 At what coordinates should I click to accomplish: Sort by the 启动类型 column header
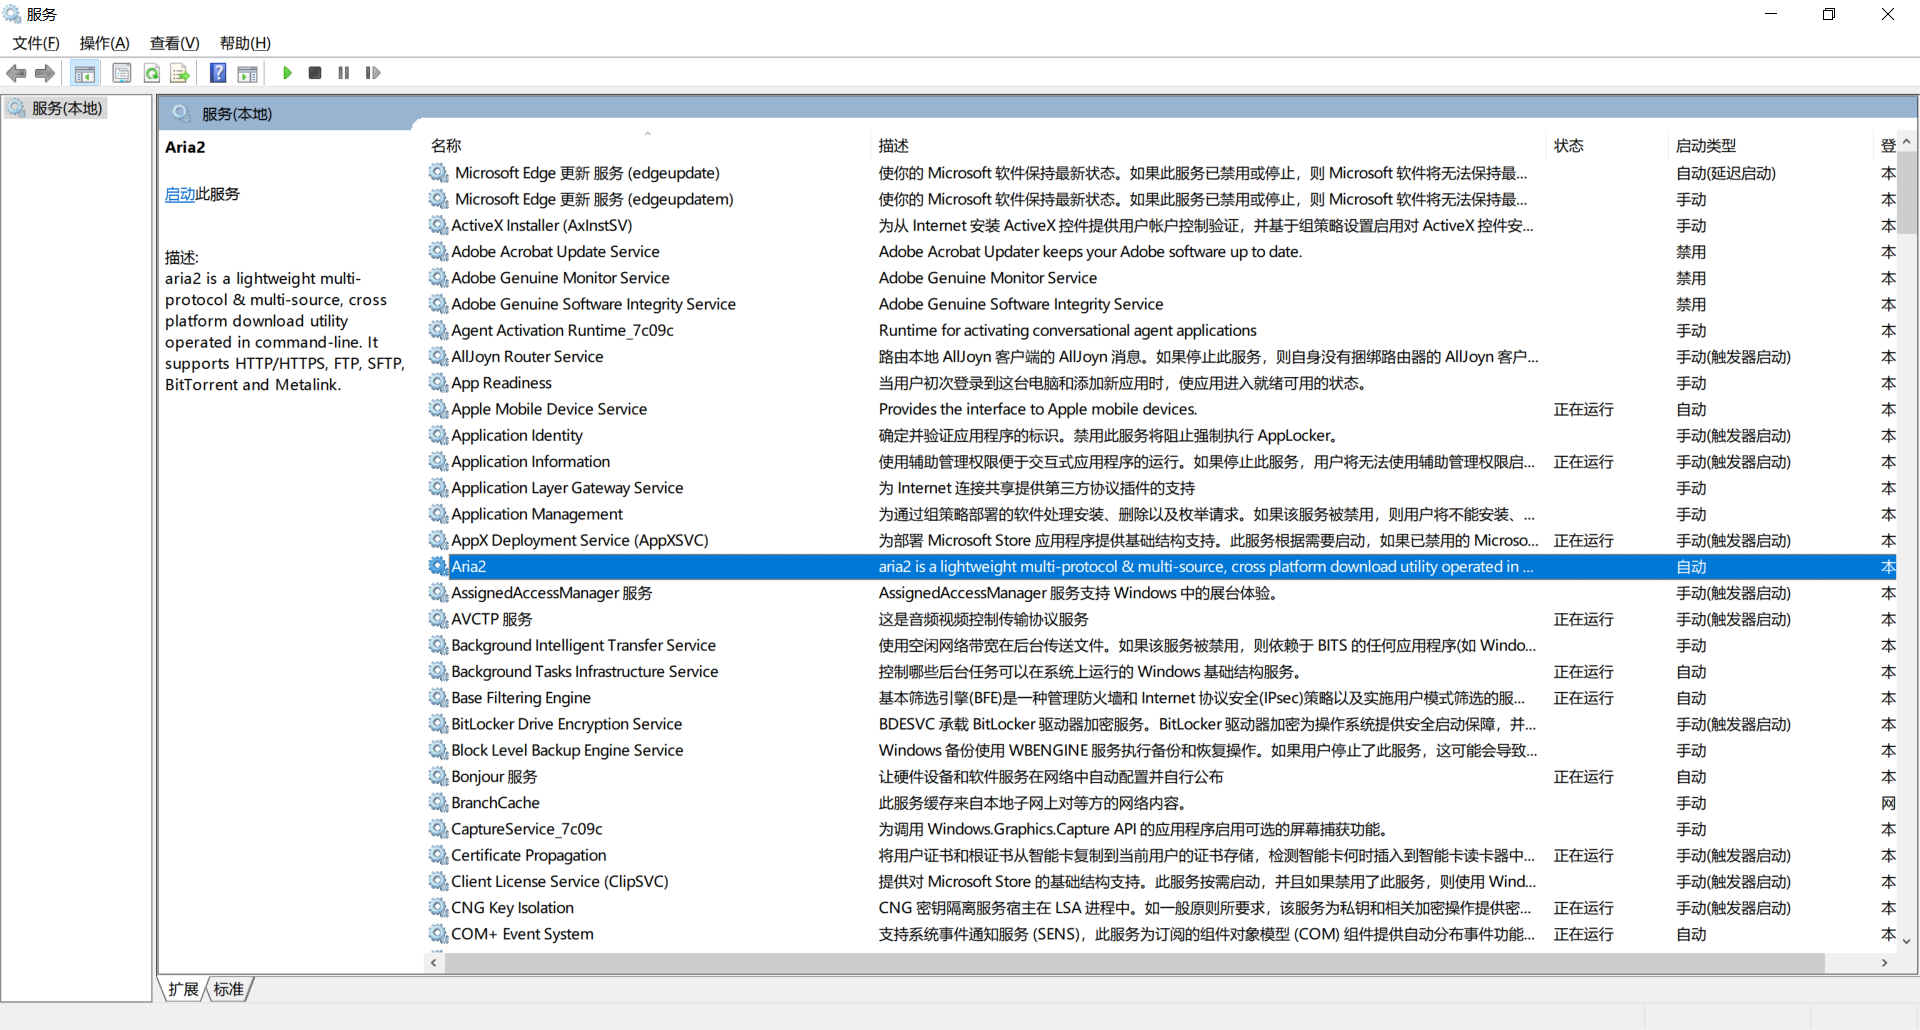[1768, 145]
